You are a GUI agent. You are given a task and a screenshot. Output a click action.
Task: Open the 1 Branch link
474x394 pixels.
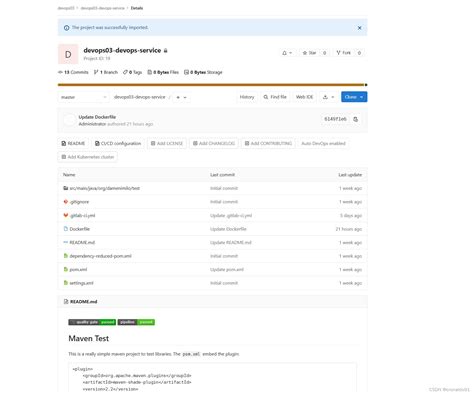click(106, 72)
